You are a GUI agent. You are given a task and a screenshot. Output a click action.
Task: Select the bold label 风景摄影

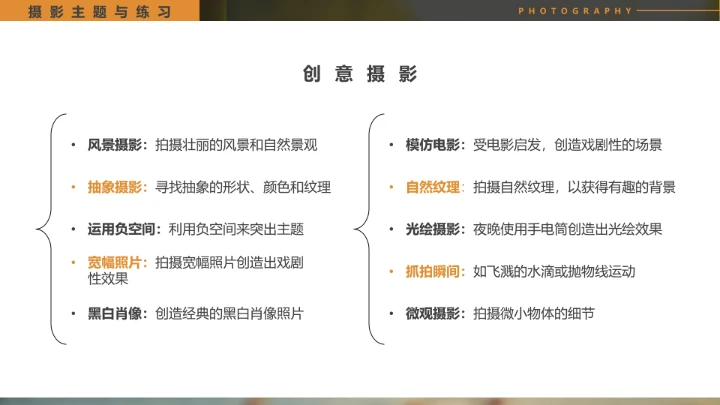(115, 145)
